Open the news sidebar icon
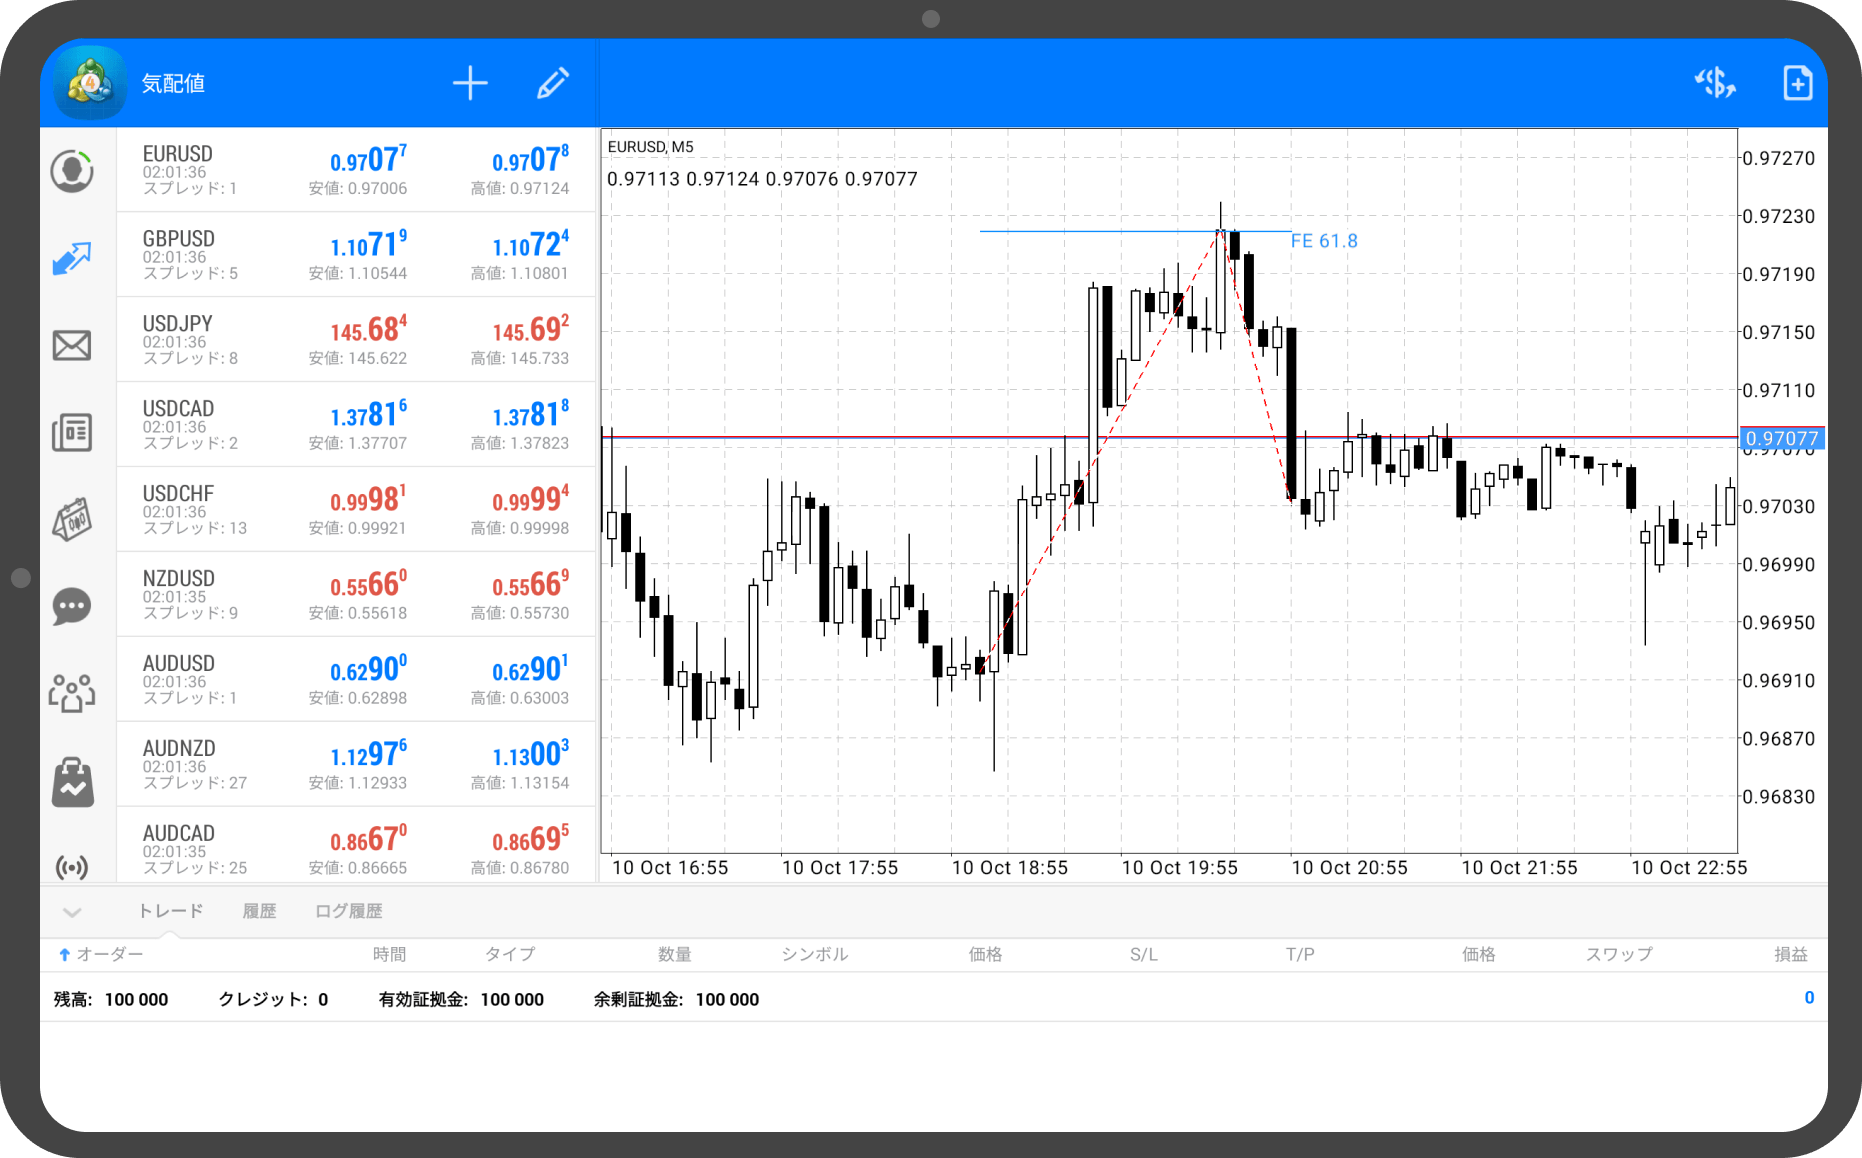This screenshot has height=1158, width=1862. 72,433
